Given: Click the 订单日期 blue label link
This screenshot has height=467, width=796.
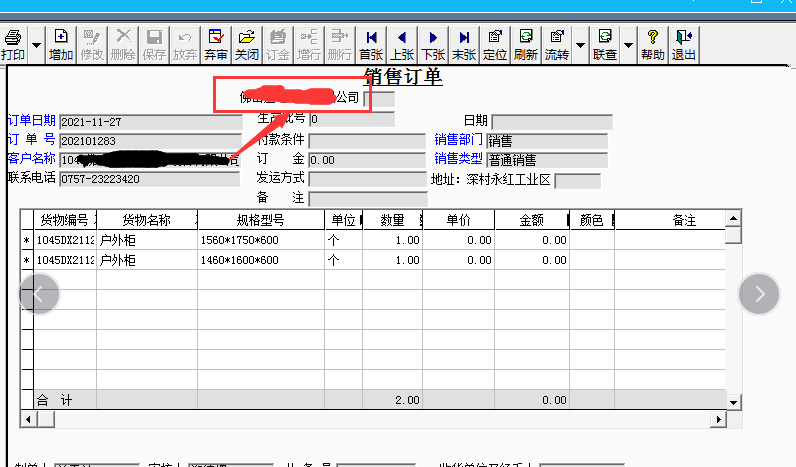Looking at the screenshot, I should point(31,120).
